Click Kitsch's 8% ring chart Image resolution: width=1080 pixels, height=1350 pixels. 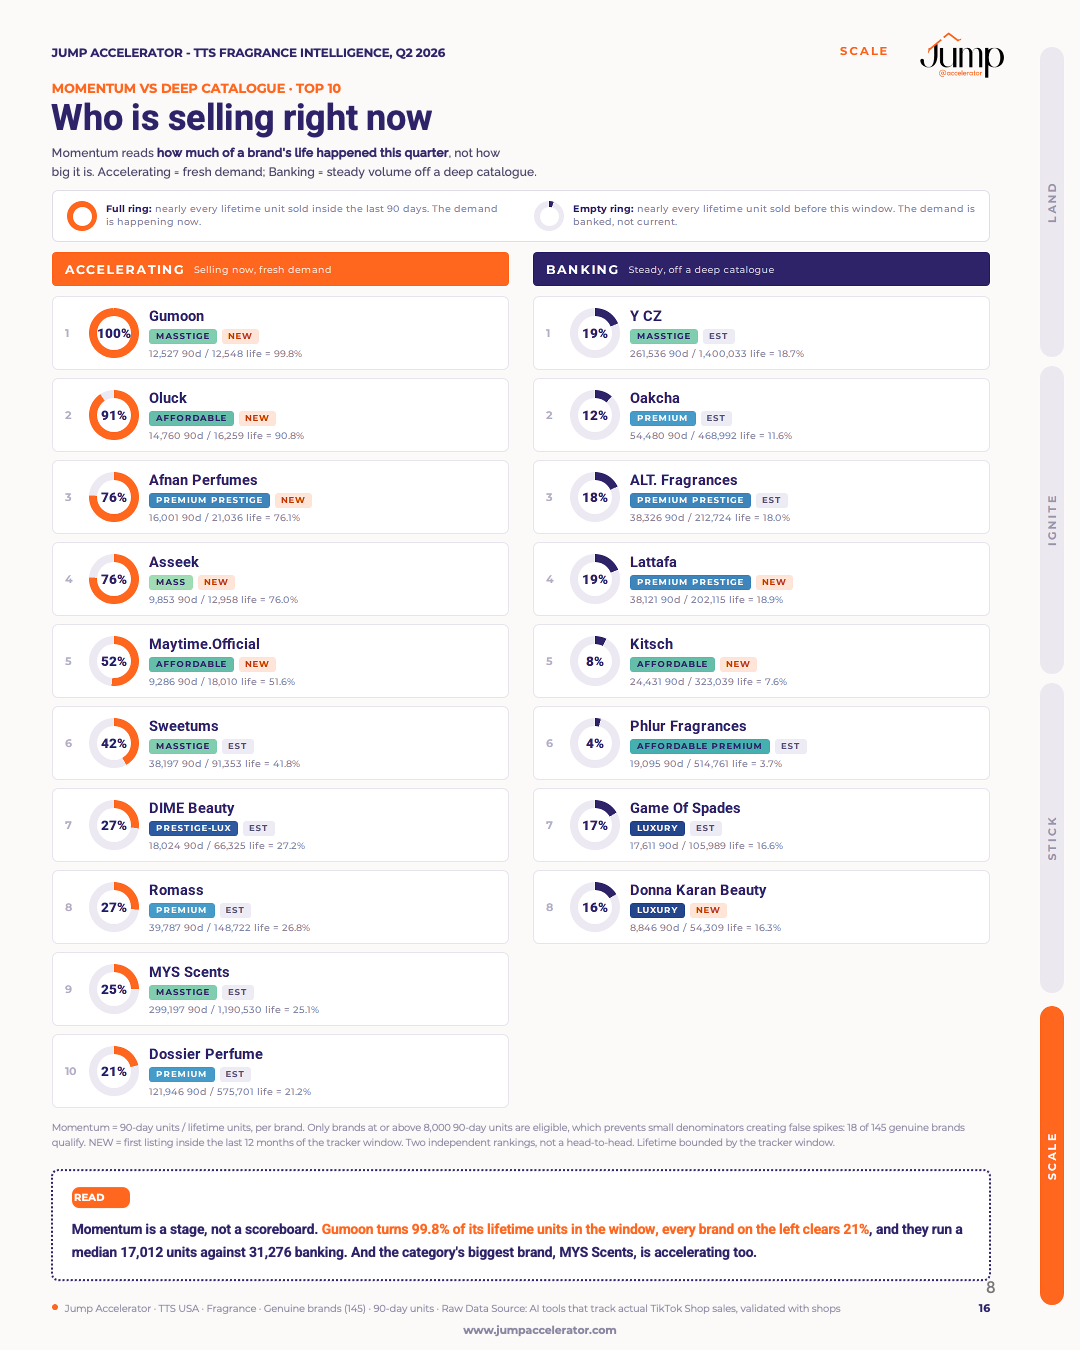595,661
